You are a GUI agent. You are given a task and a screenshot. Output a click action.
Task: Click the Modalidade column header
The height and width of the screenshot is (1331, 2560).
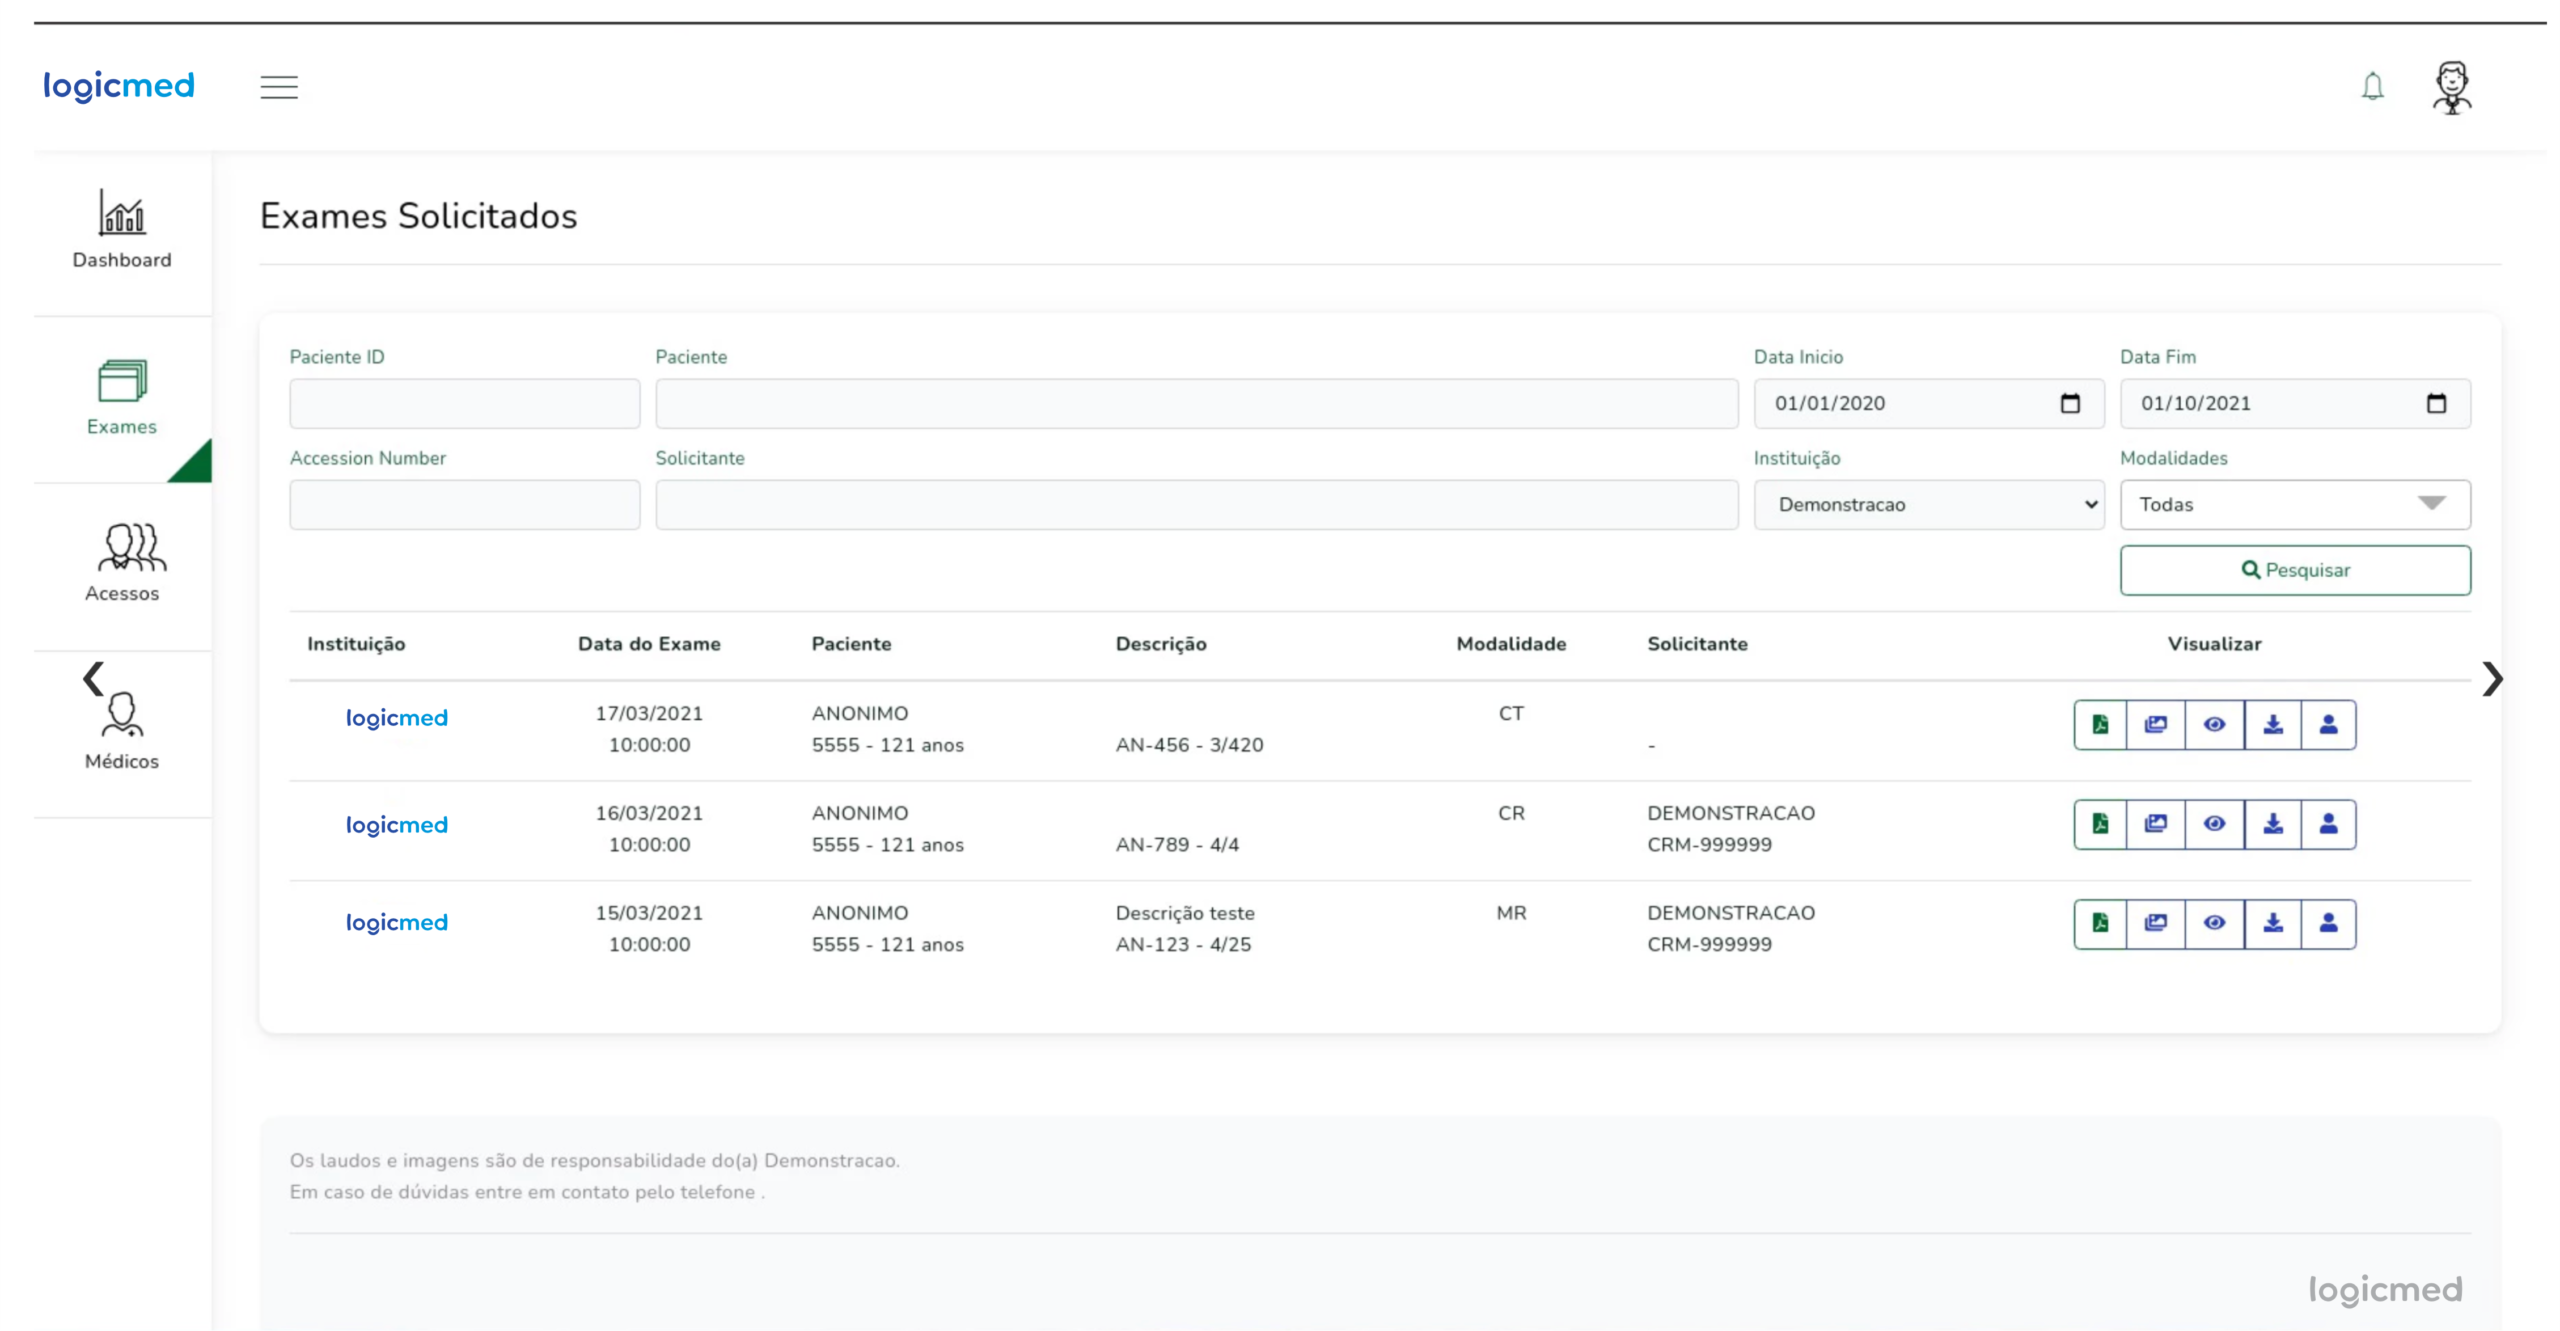tap(1510, 645)
